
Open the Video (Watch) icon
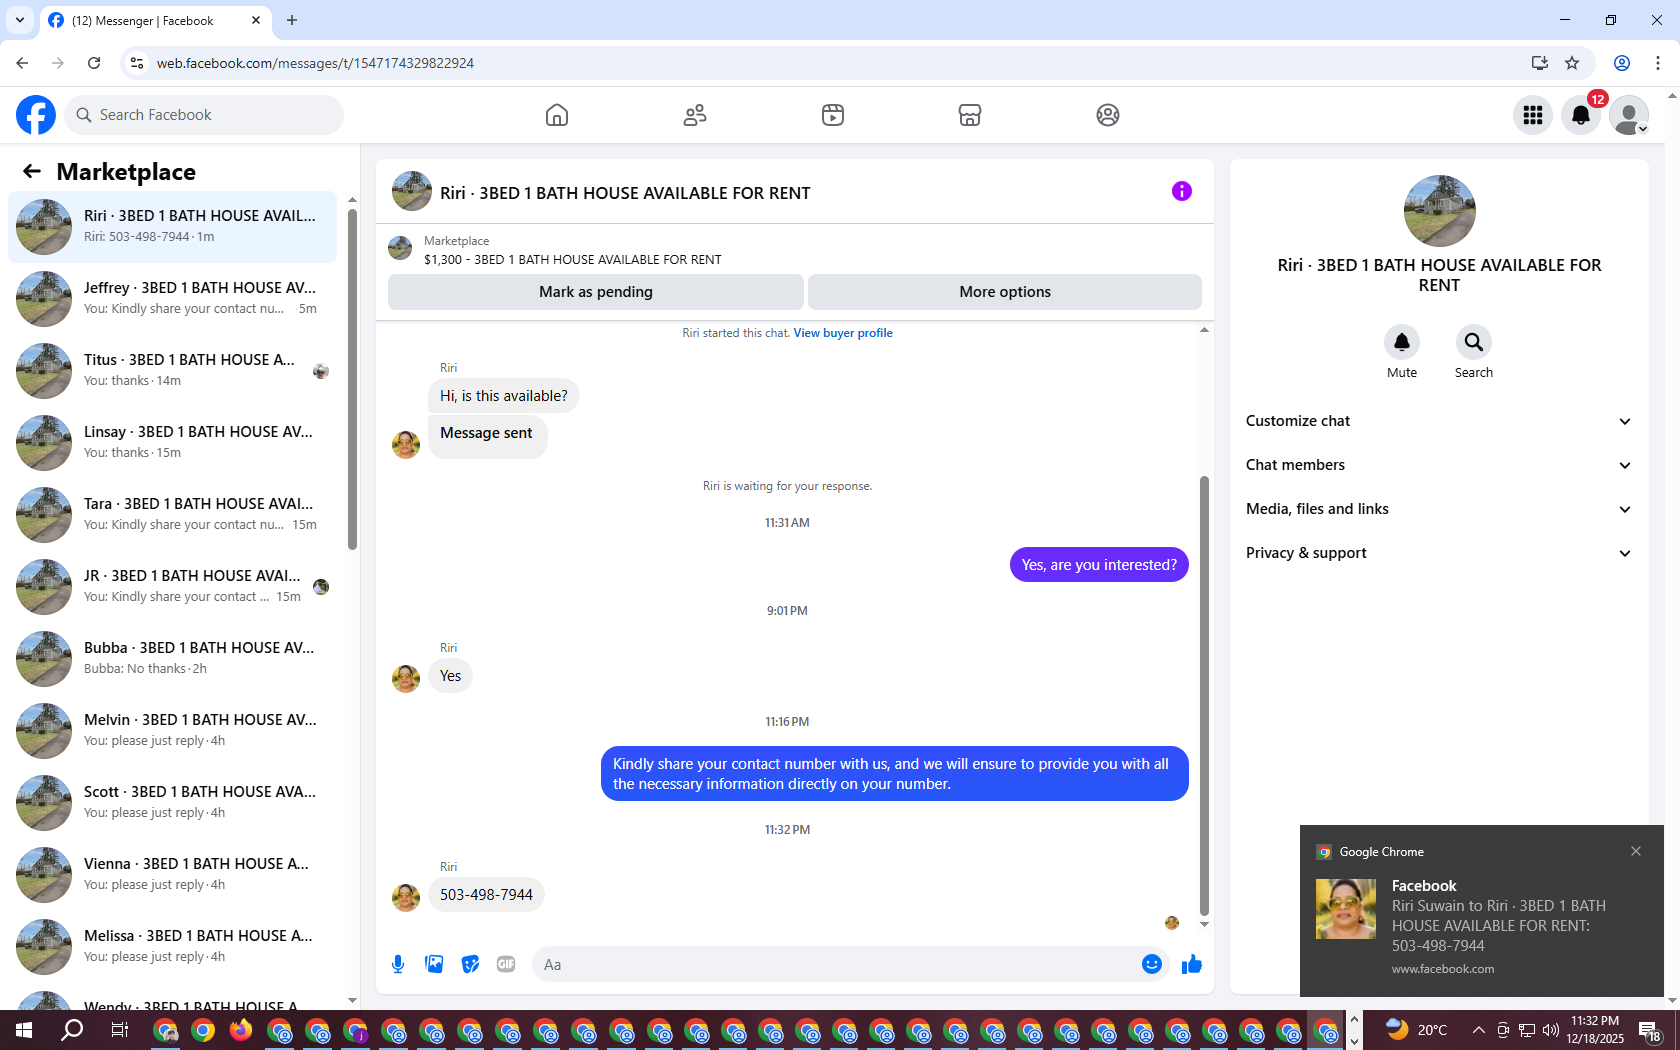(x=833, y=115)
